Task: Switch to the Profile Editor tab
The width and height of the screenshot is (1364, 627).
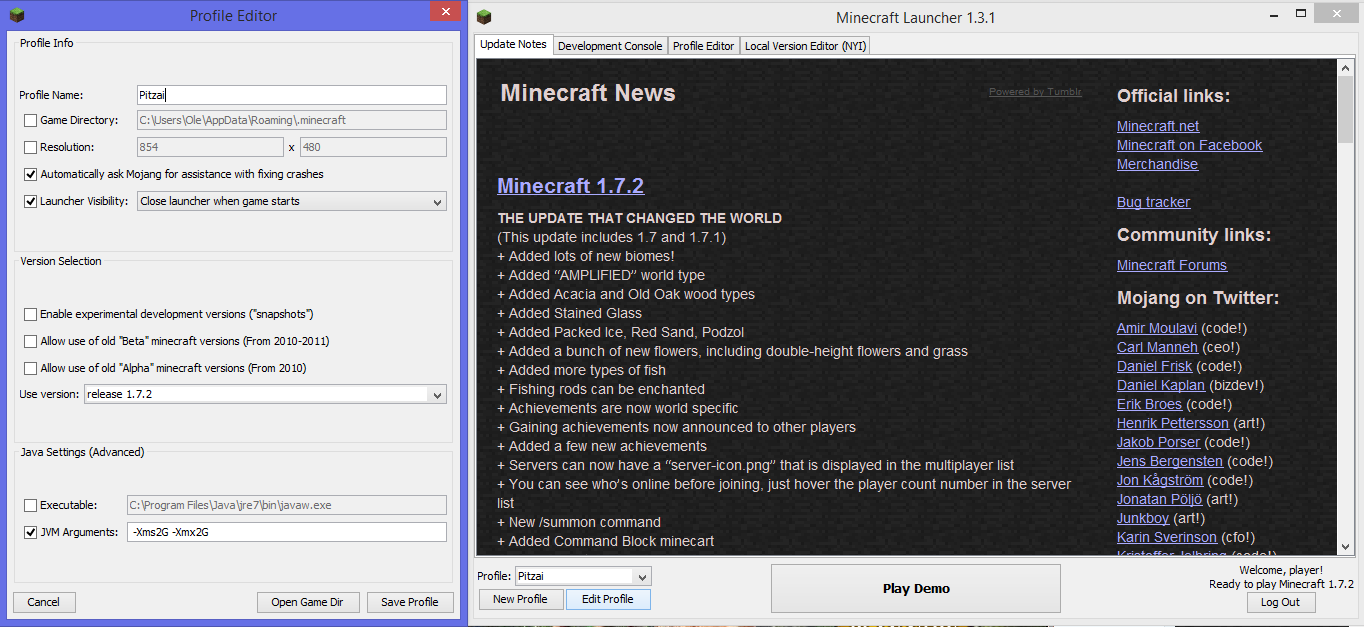Action: [703, 46]
